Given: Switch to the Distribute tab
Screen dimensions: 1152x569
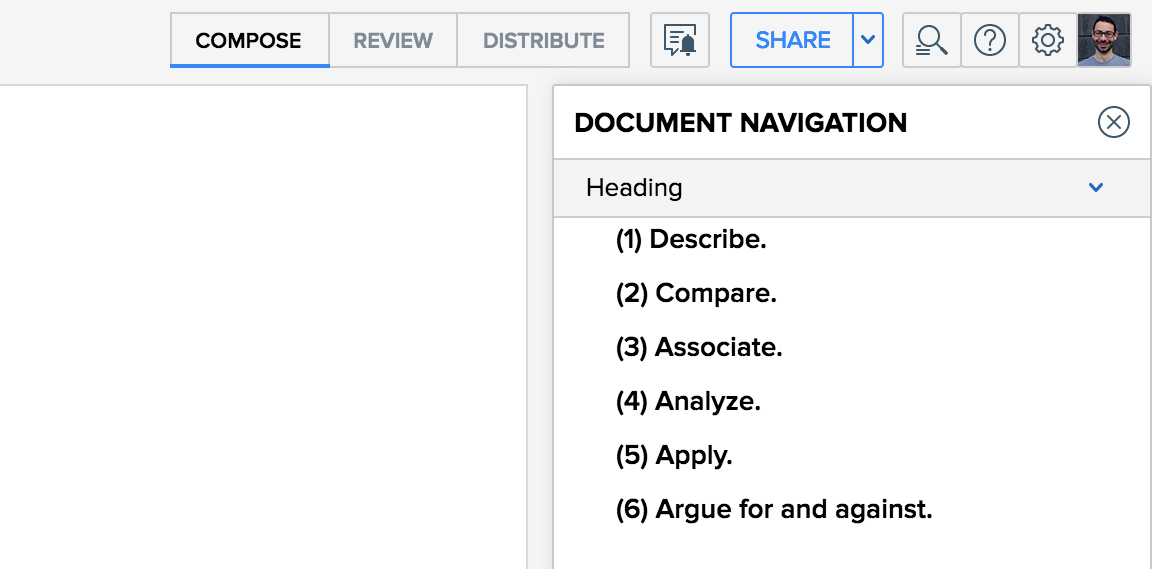Looking at the screenshot, I should pos(543,41).
